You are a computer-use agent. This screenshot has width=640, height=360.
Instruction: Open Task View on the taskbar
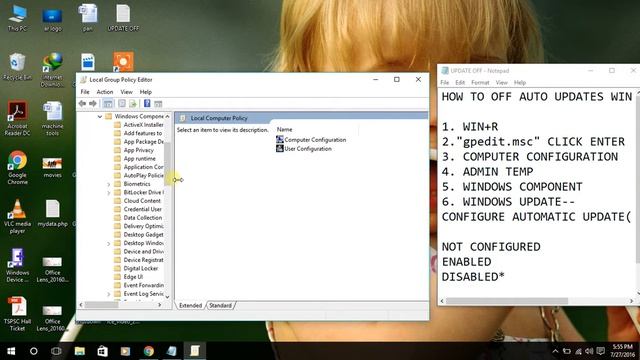(56, 351)
